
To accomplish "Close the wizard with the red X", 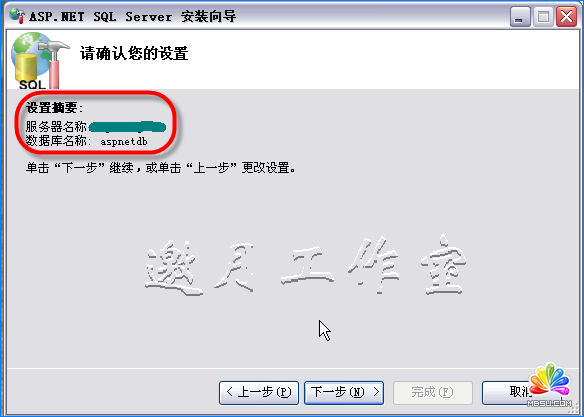I will [x=566, y=17].
